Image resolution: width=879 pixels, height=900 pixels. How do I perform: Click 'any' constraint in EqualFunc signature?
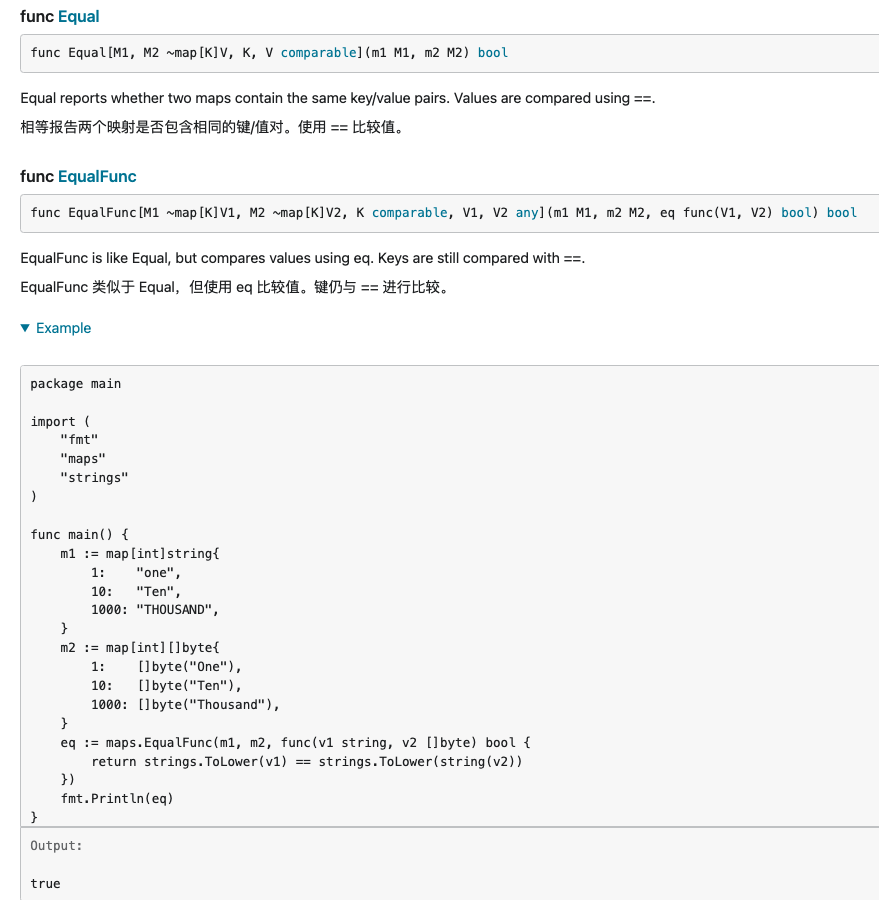click(x=526, y=212)
